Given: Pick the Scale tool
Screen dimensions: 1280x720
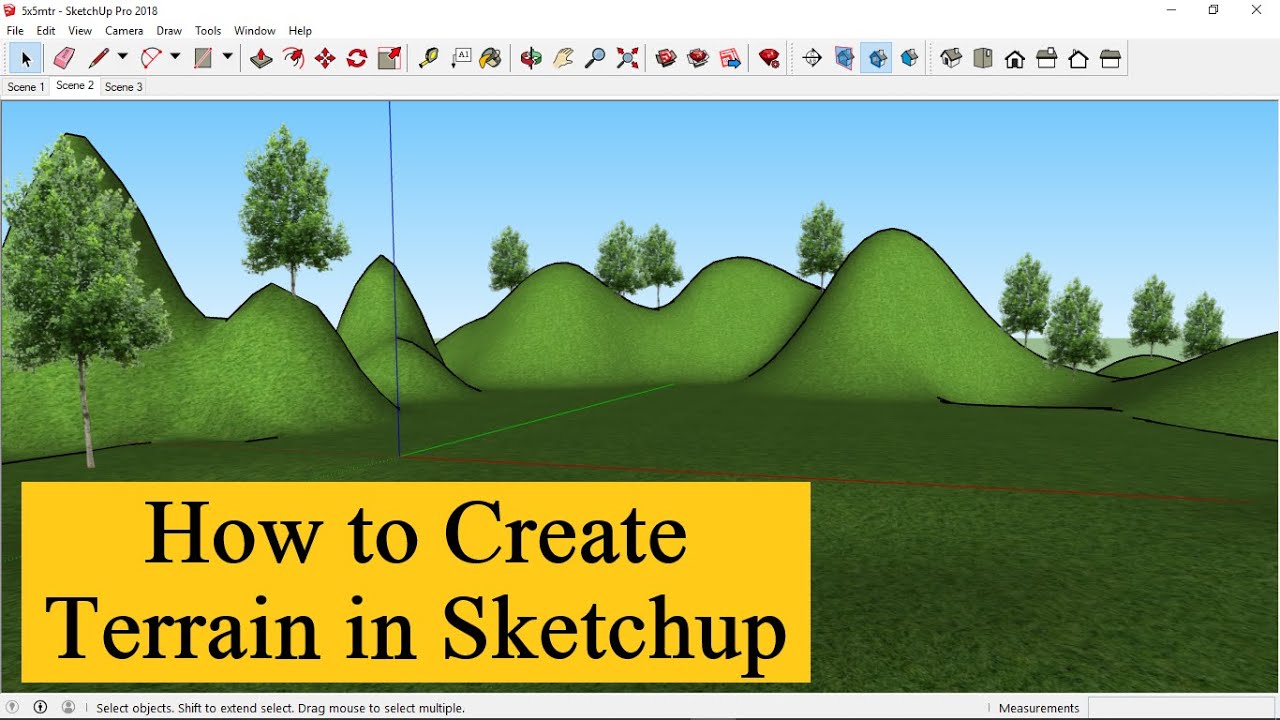Looking at the screenshot, I should pos(390,59).
